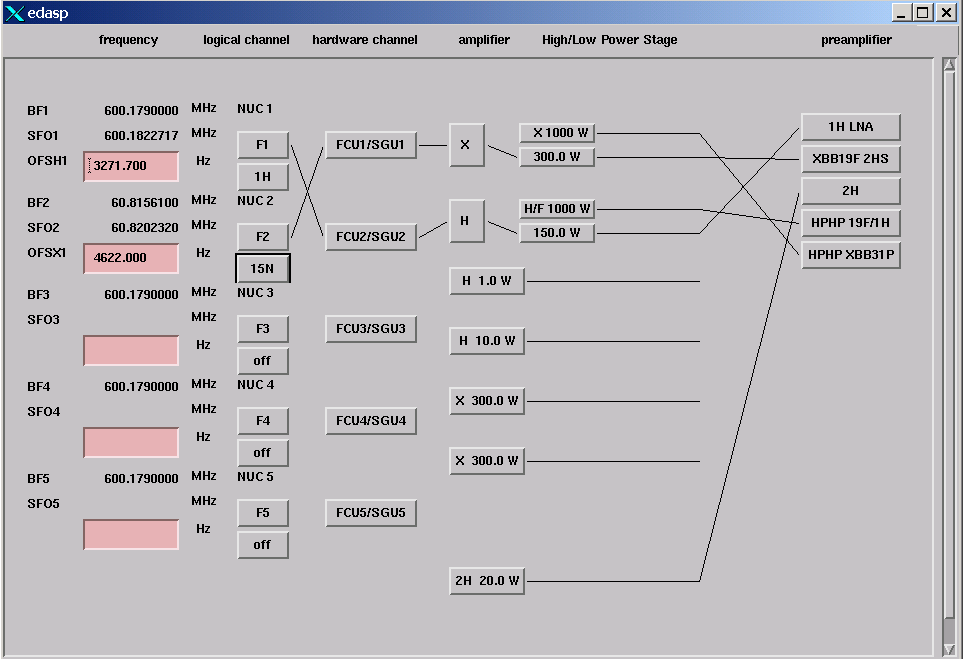Select the FCU2/SGU2 hardware channel

(370, 237)
